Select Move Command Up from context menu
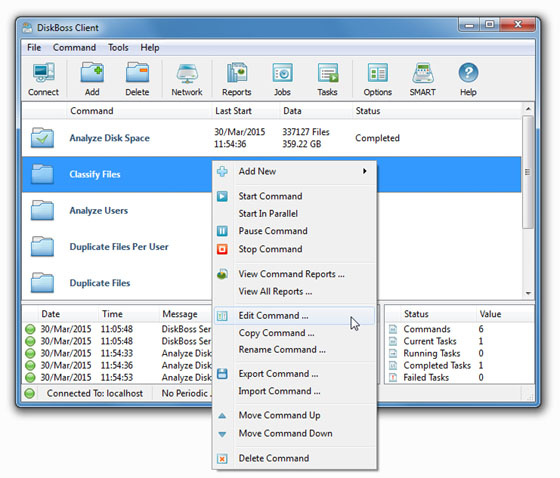 [295, 415]
